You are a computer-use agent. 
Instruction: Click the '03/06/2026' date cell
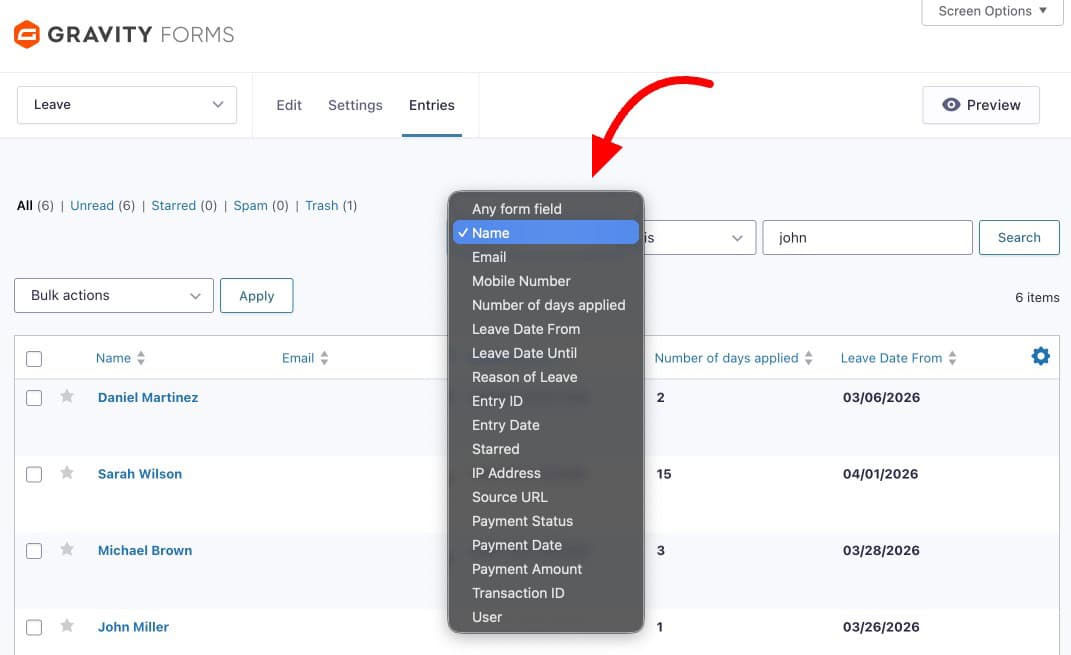[881, 398]
